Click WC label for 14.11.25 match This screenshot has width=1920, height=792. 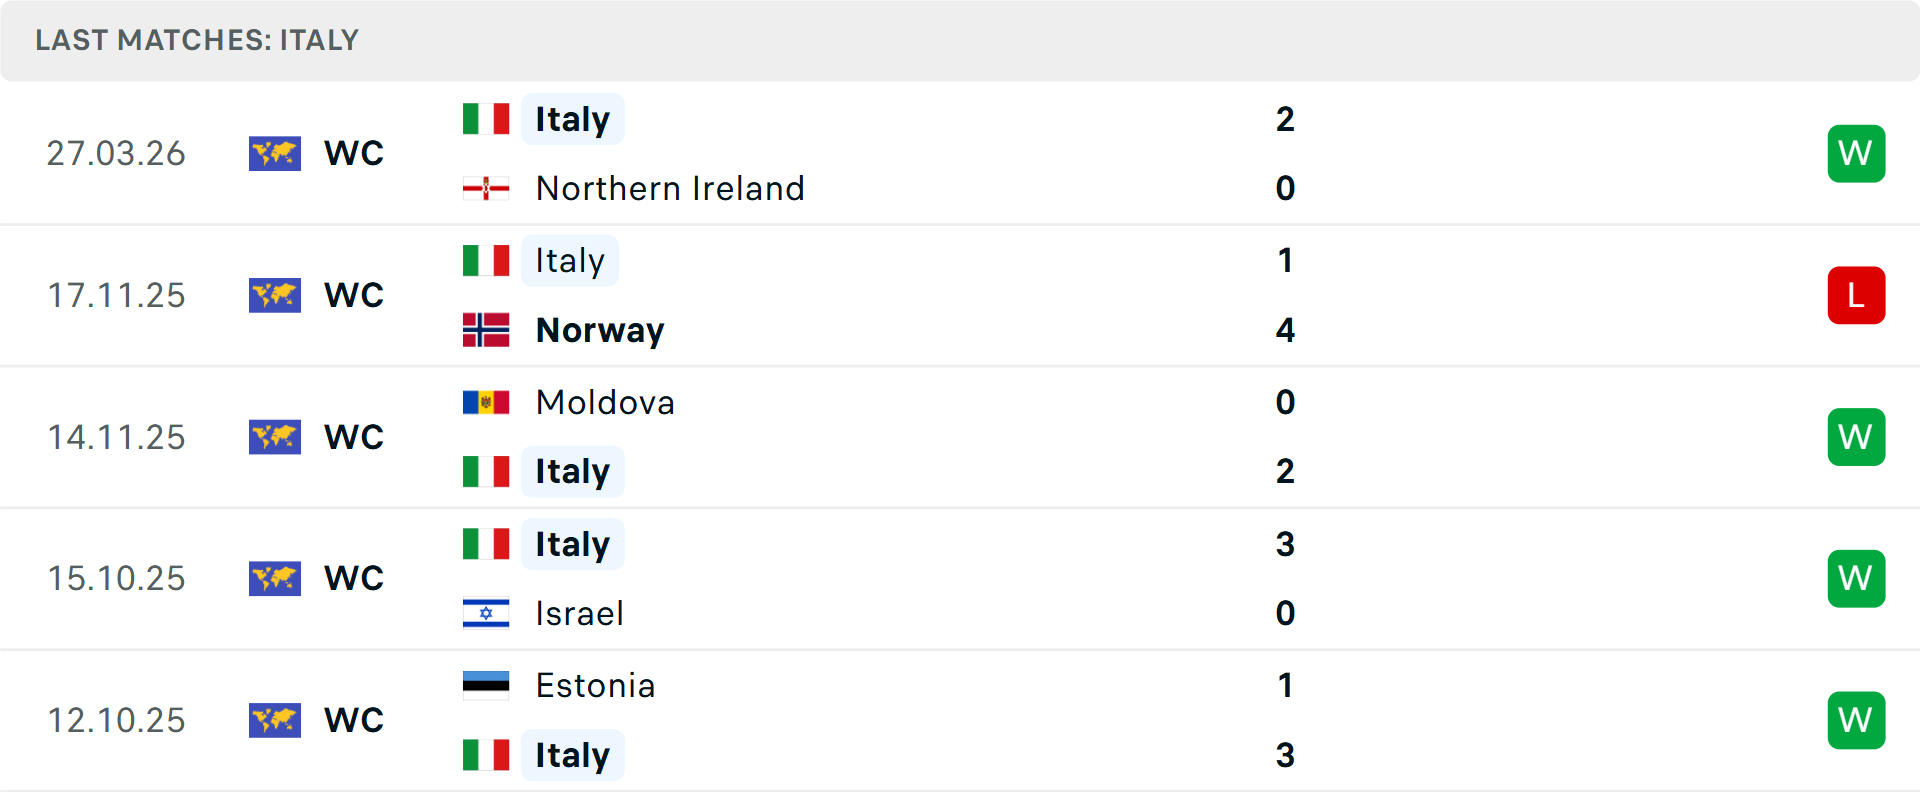click(x=354, y=437)
